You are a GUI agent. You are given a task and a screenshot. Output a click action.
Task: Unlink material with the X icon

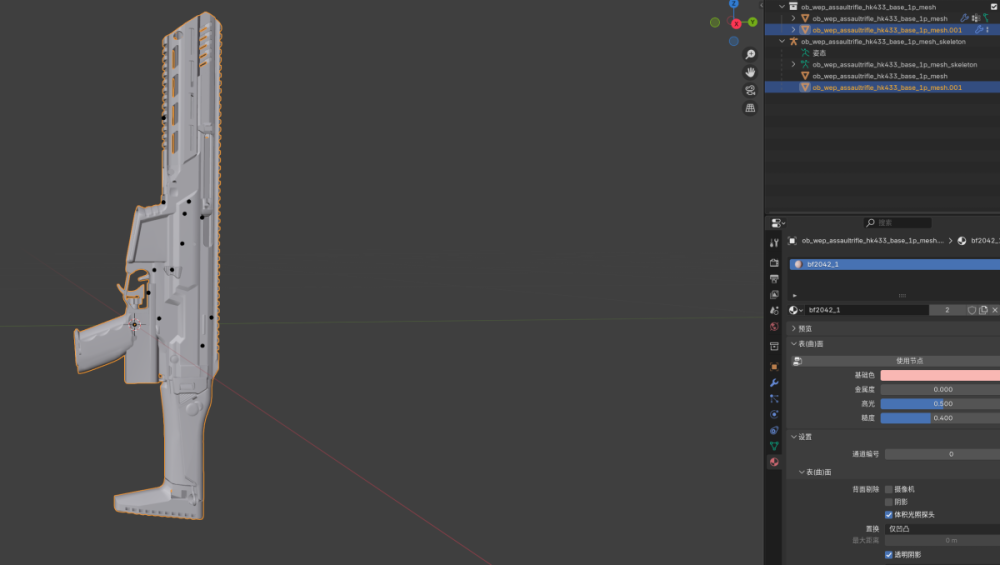click(995, 310)
